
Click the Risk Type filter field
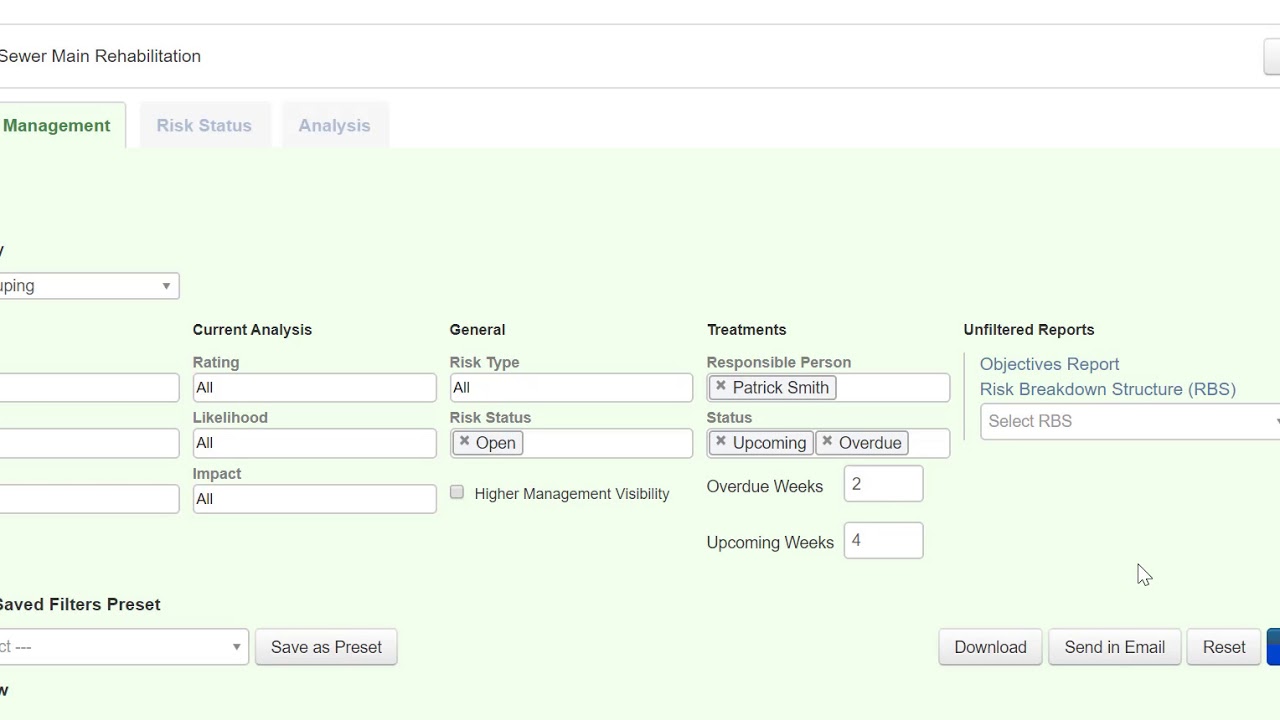pos(571,387)
